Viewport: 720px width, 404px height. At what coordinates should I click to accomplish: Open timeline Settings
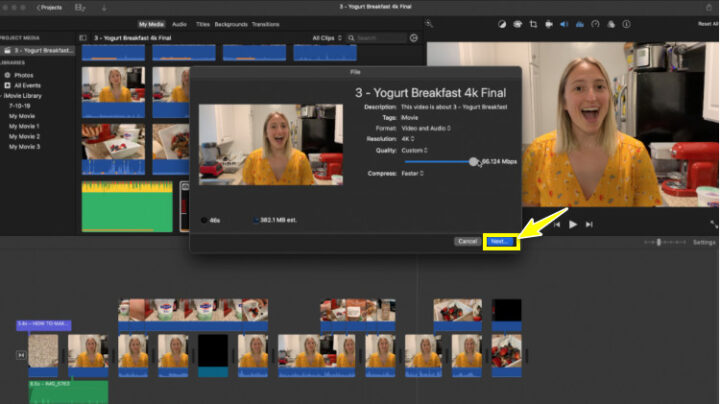pos(704,242)
